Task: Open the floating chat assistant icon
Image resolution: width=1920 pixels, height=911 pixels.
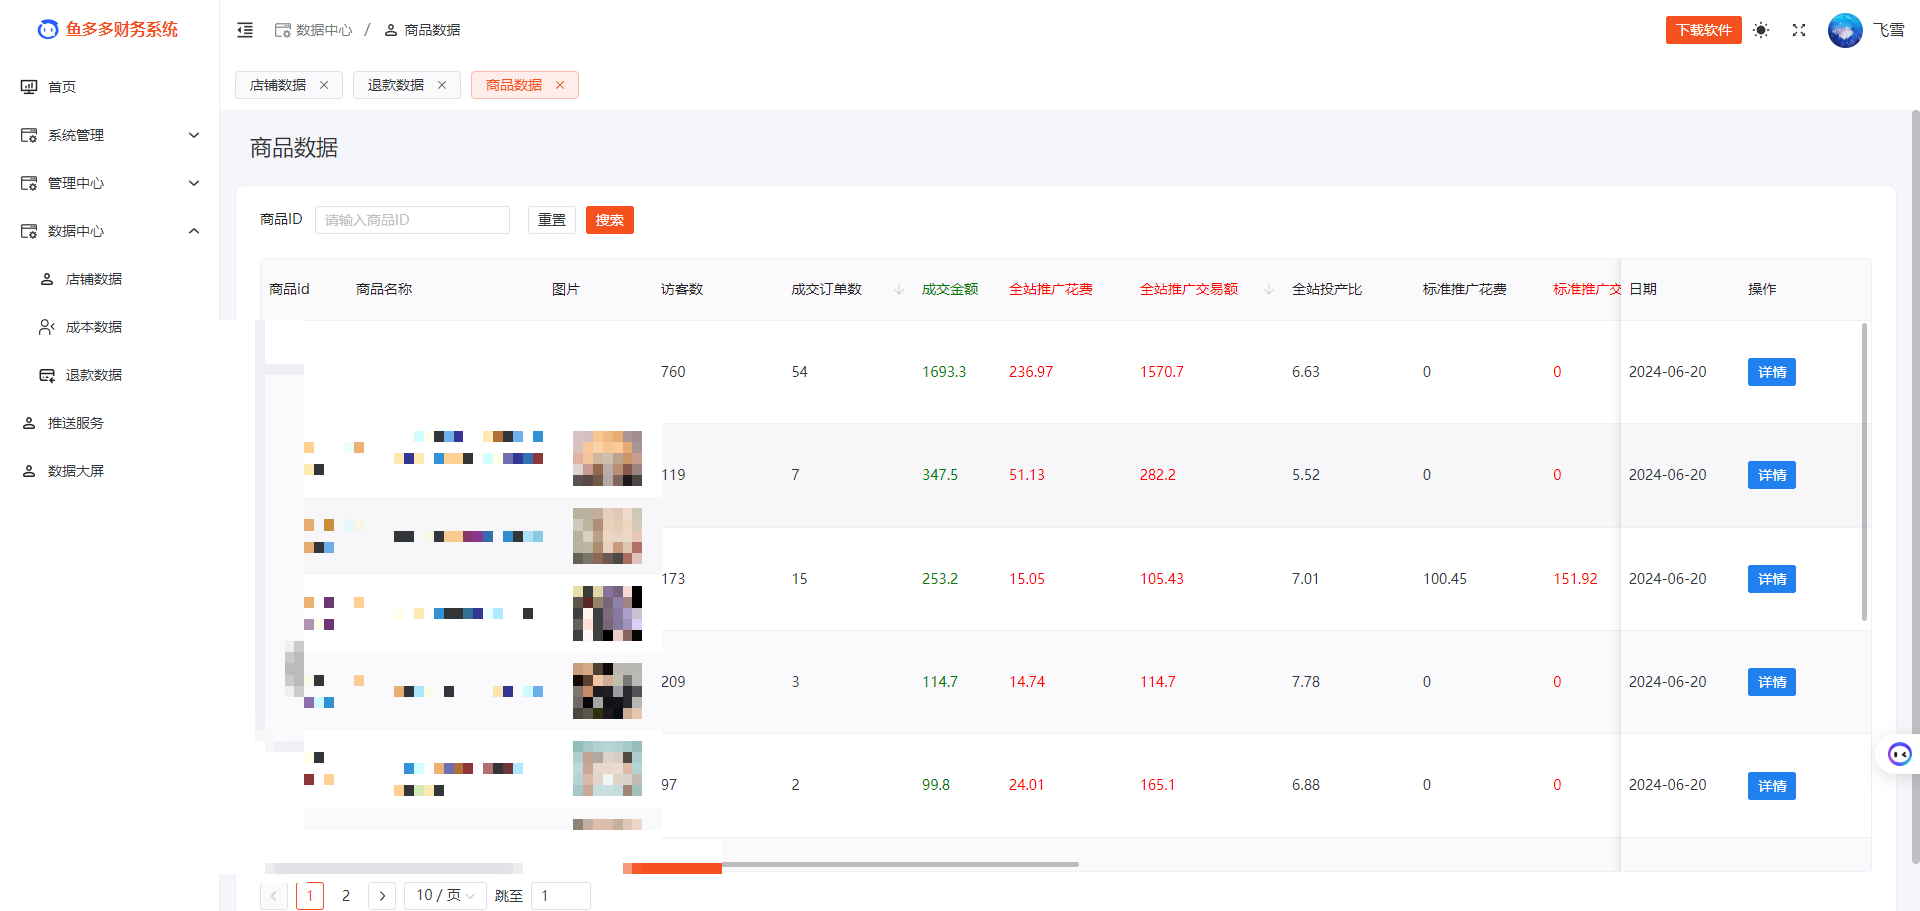Action: [1899, 754]
